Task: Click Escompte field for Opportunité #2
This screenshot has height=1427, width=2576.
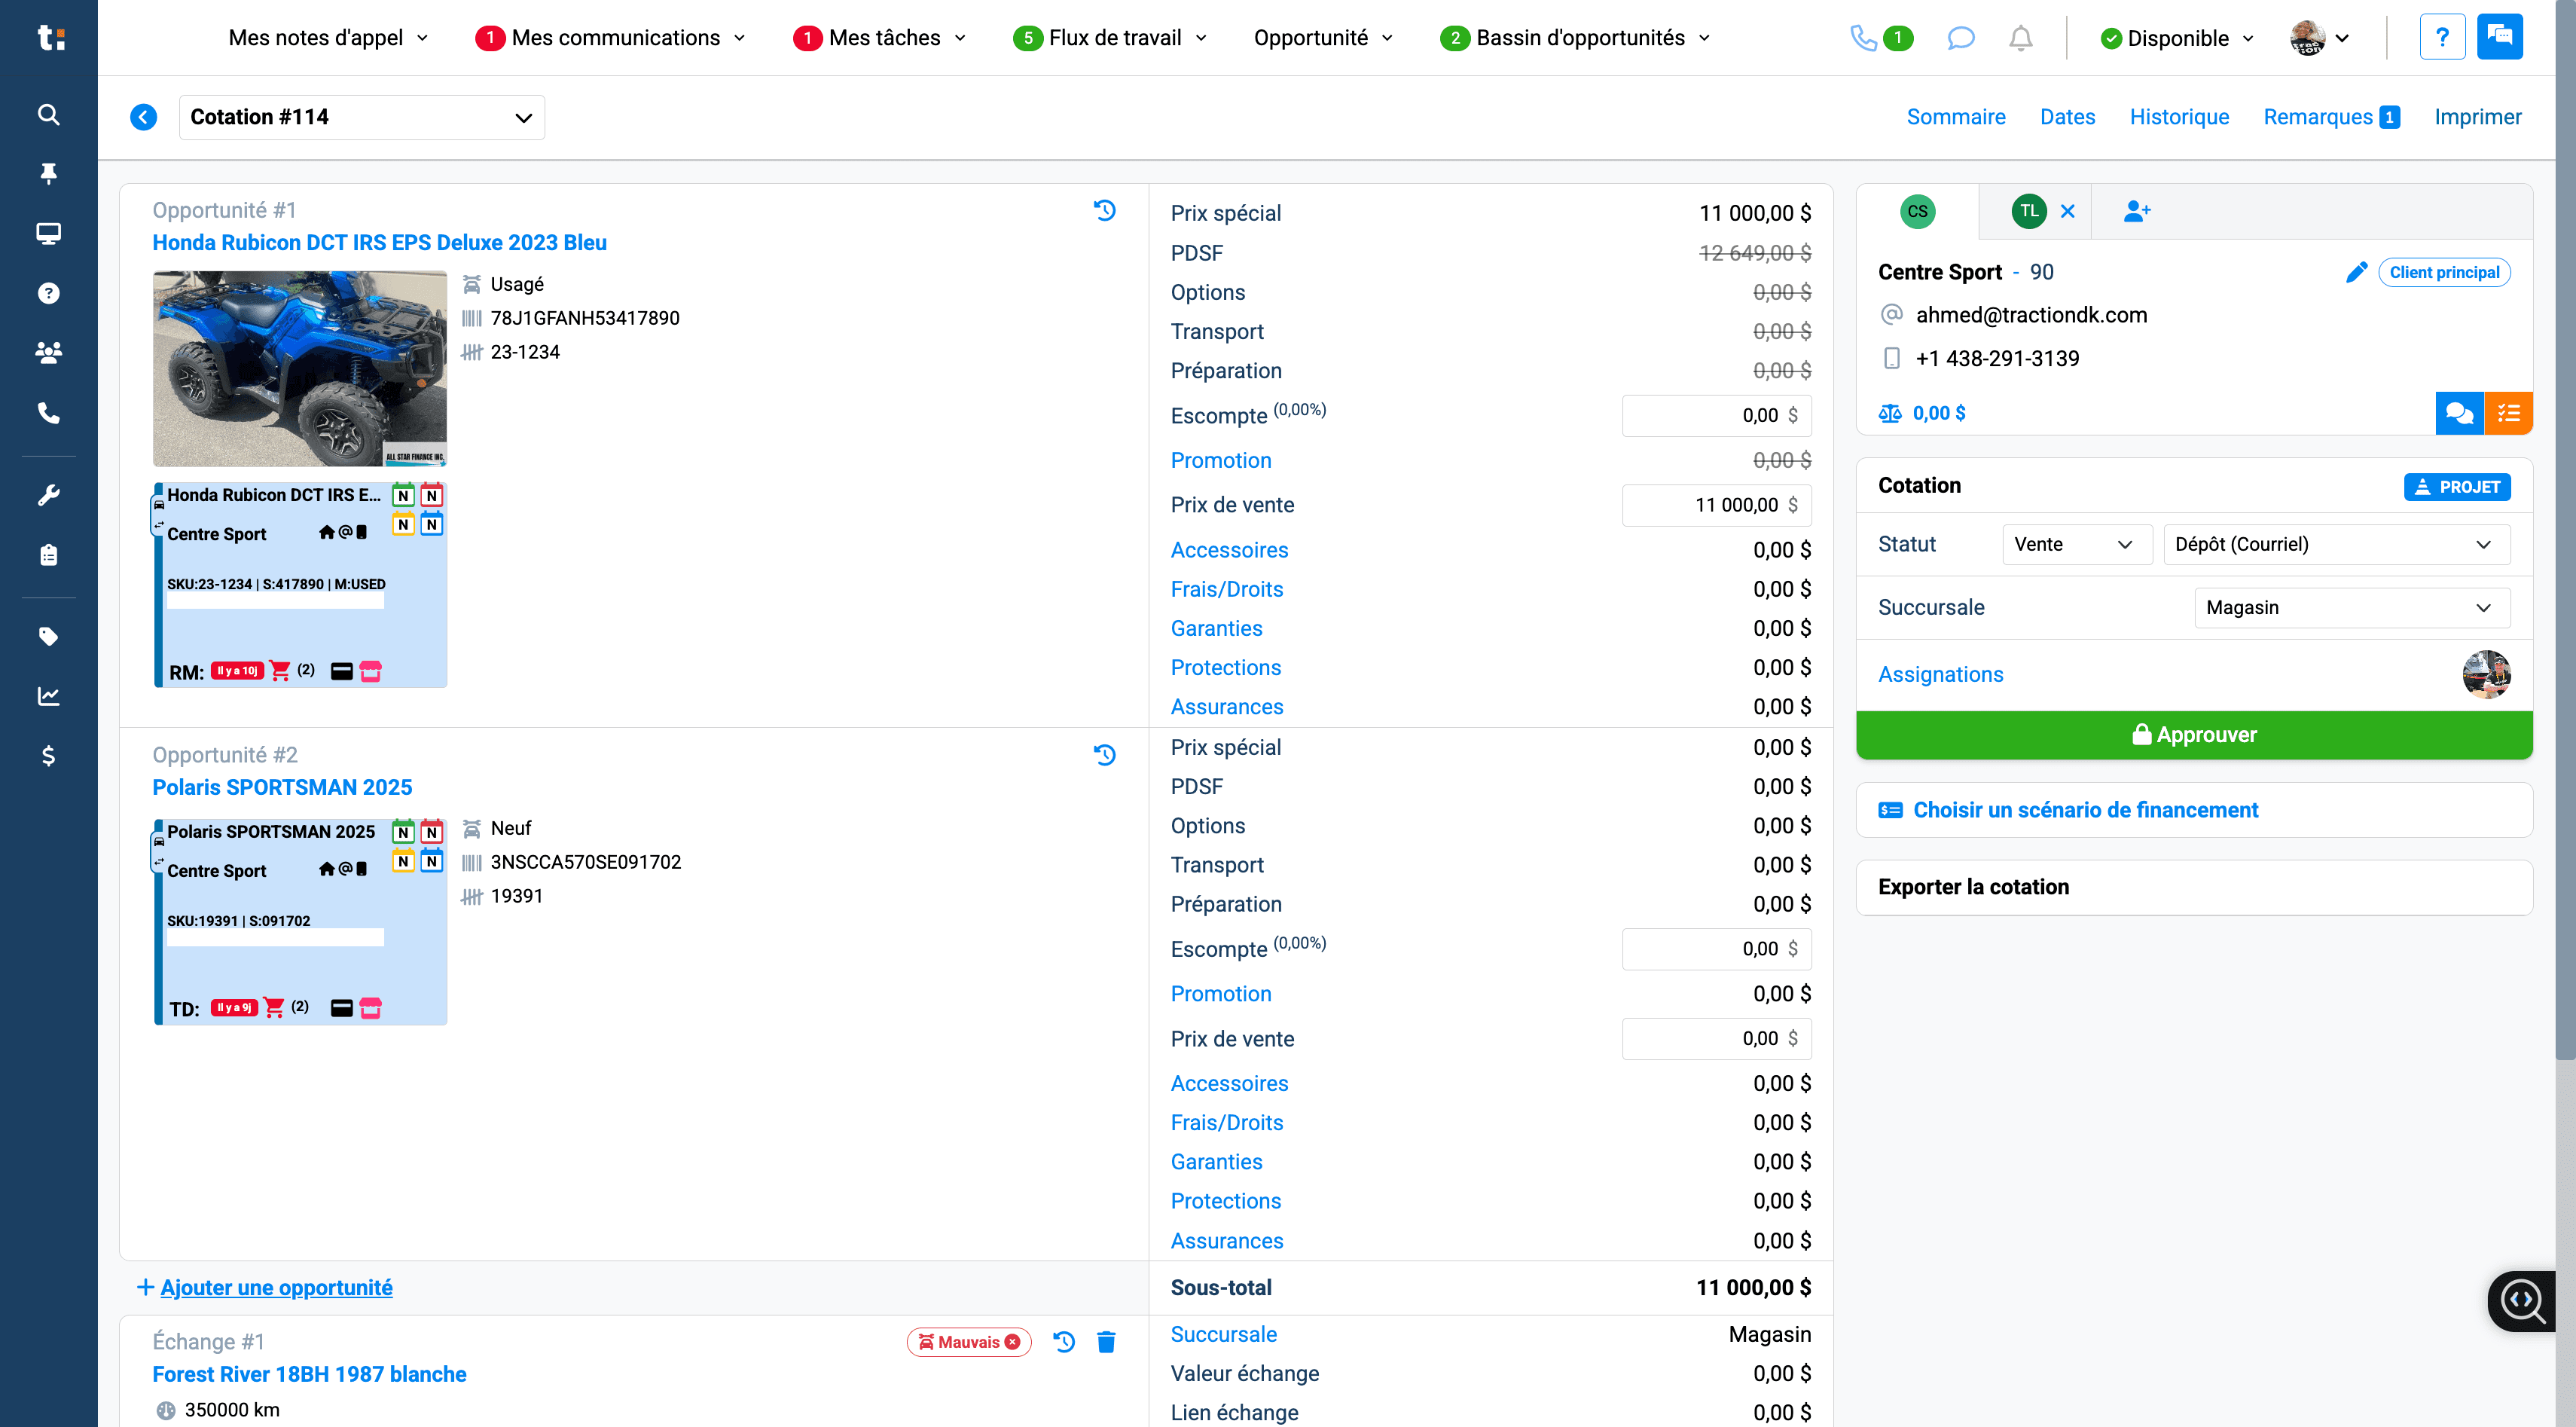Action: click(x=1716, y=949)
